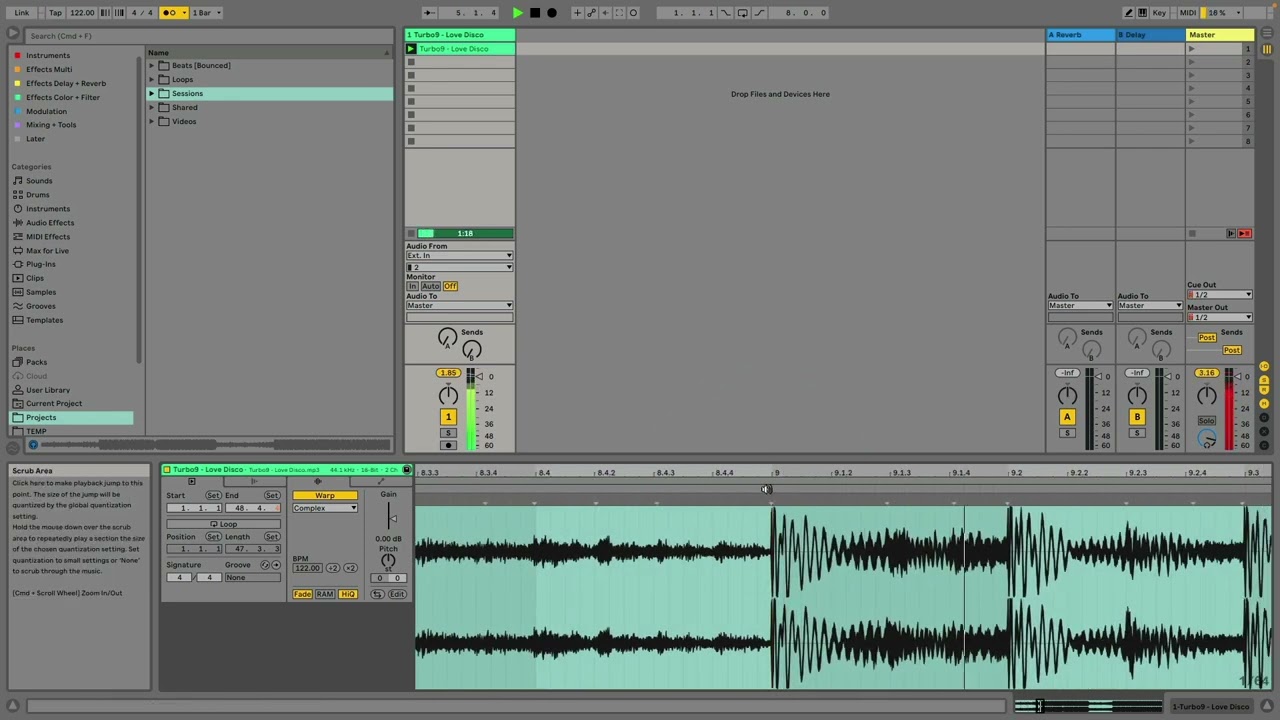Image resolution: width=1280 pixels, height=720 pixels.
Task: Set track monitor to Auto
Action: 430,286
